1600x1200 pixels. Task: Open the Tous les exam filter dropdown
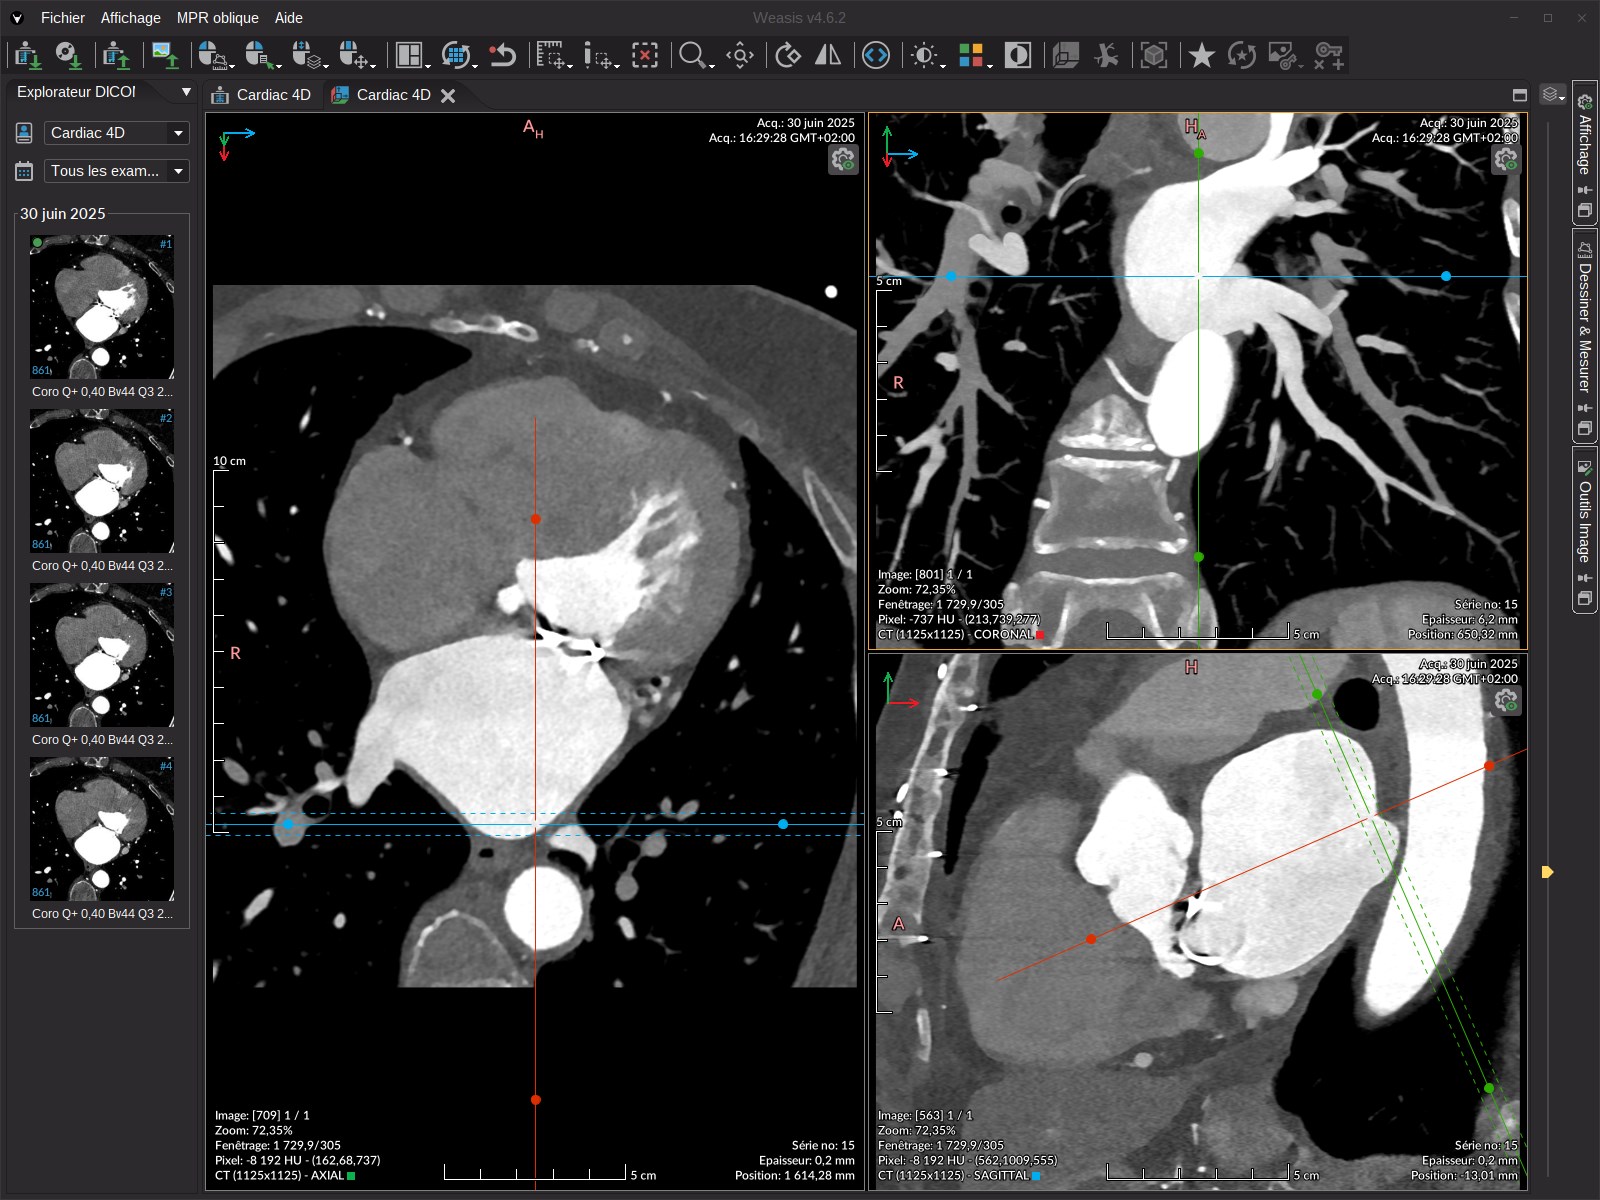pos(177,171)
